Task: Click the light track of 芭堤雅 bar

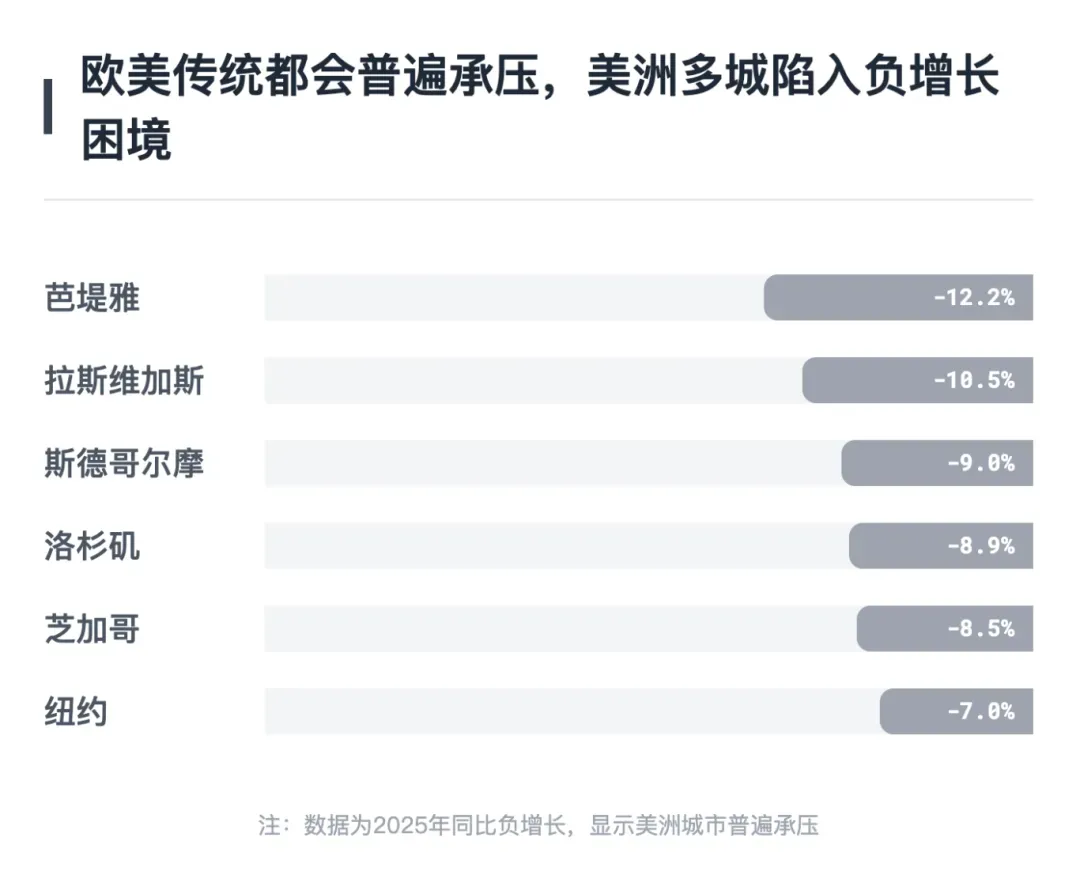Action: [514, 298]
